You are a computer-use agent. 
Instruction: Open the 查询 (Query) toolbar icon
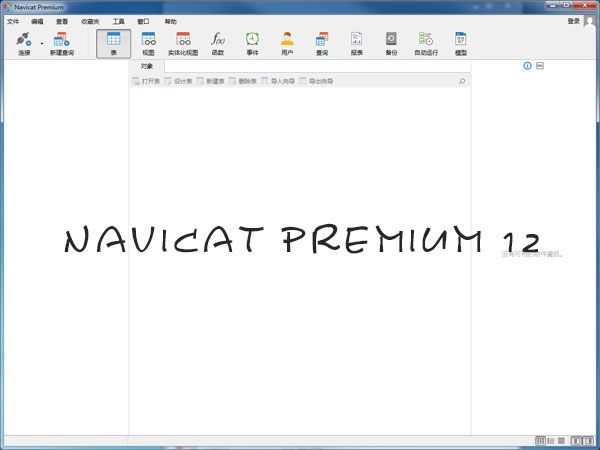322,39
